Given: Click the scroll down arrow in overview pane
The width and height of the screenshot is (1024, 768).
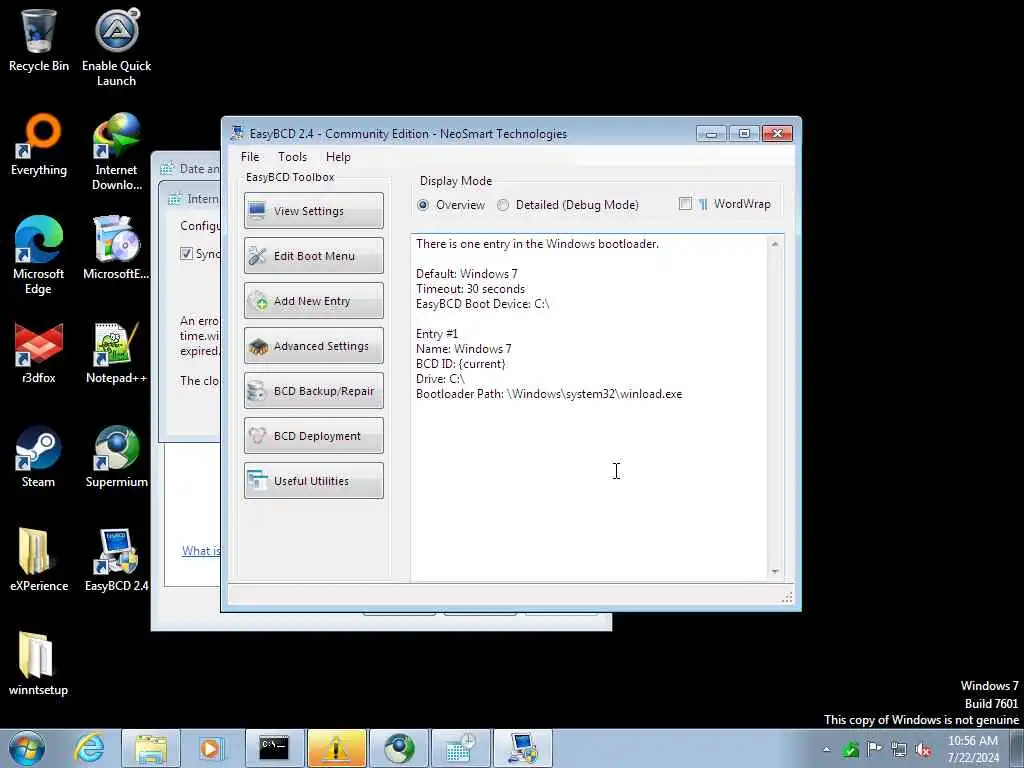Looking at the screenshot, I should 775,571.
